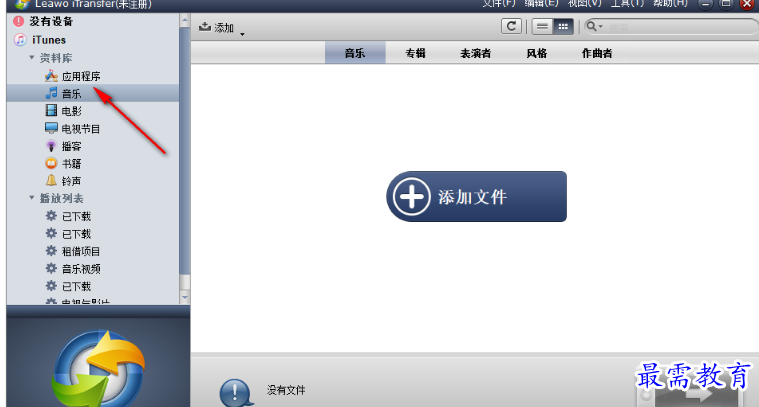Open the 书籍 books icon

[x=51, y=163]
